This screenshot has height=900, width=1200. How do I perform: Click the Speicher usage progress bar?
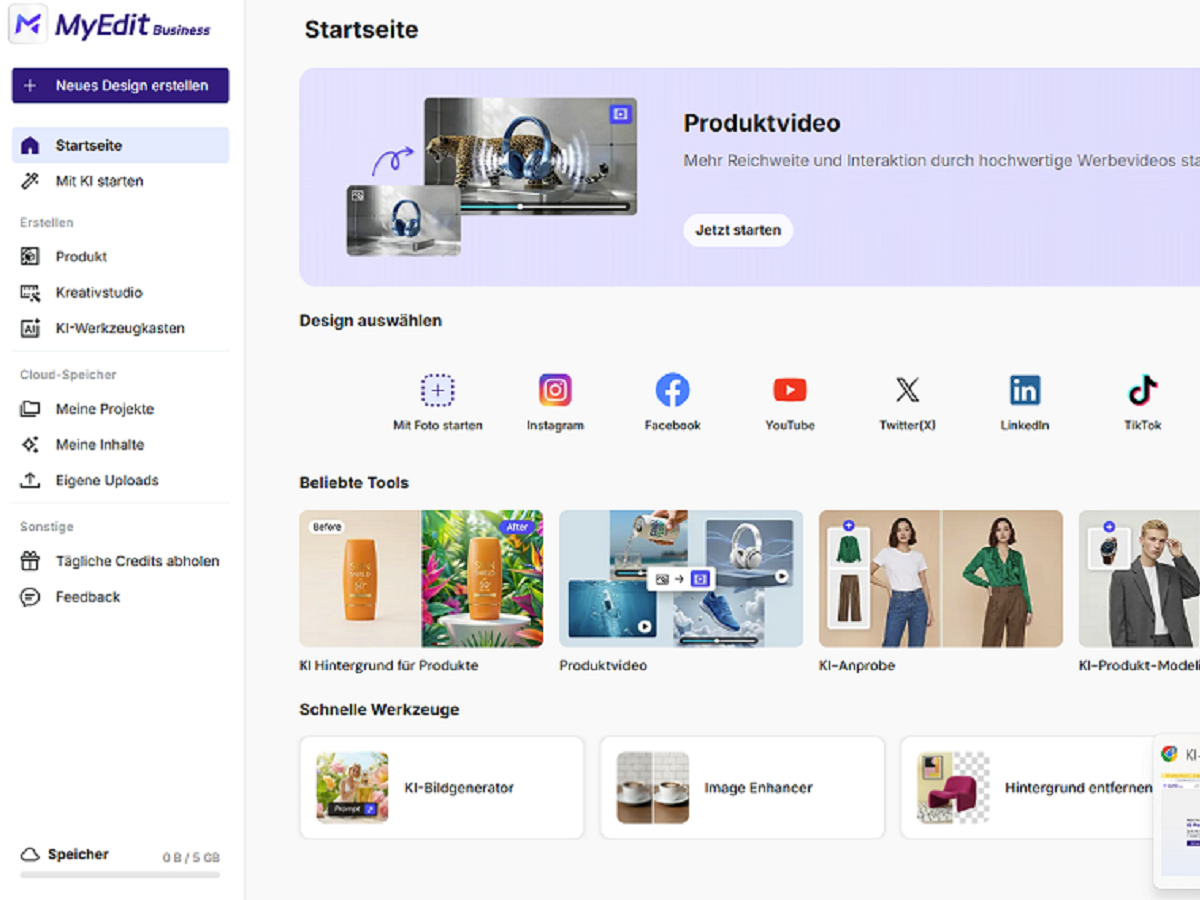pyautogui.click(x=120, y=875)
